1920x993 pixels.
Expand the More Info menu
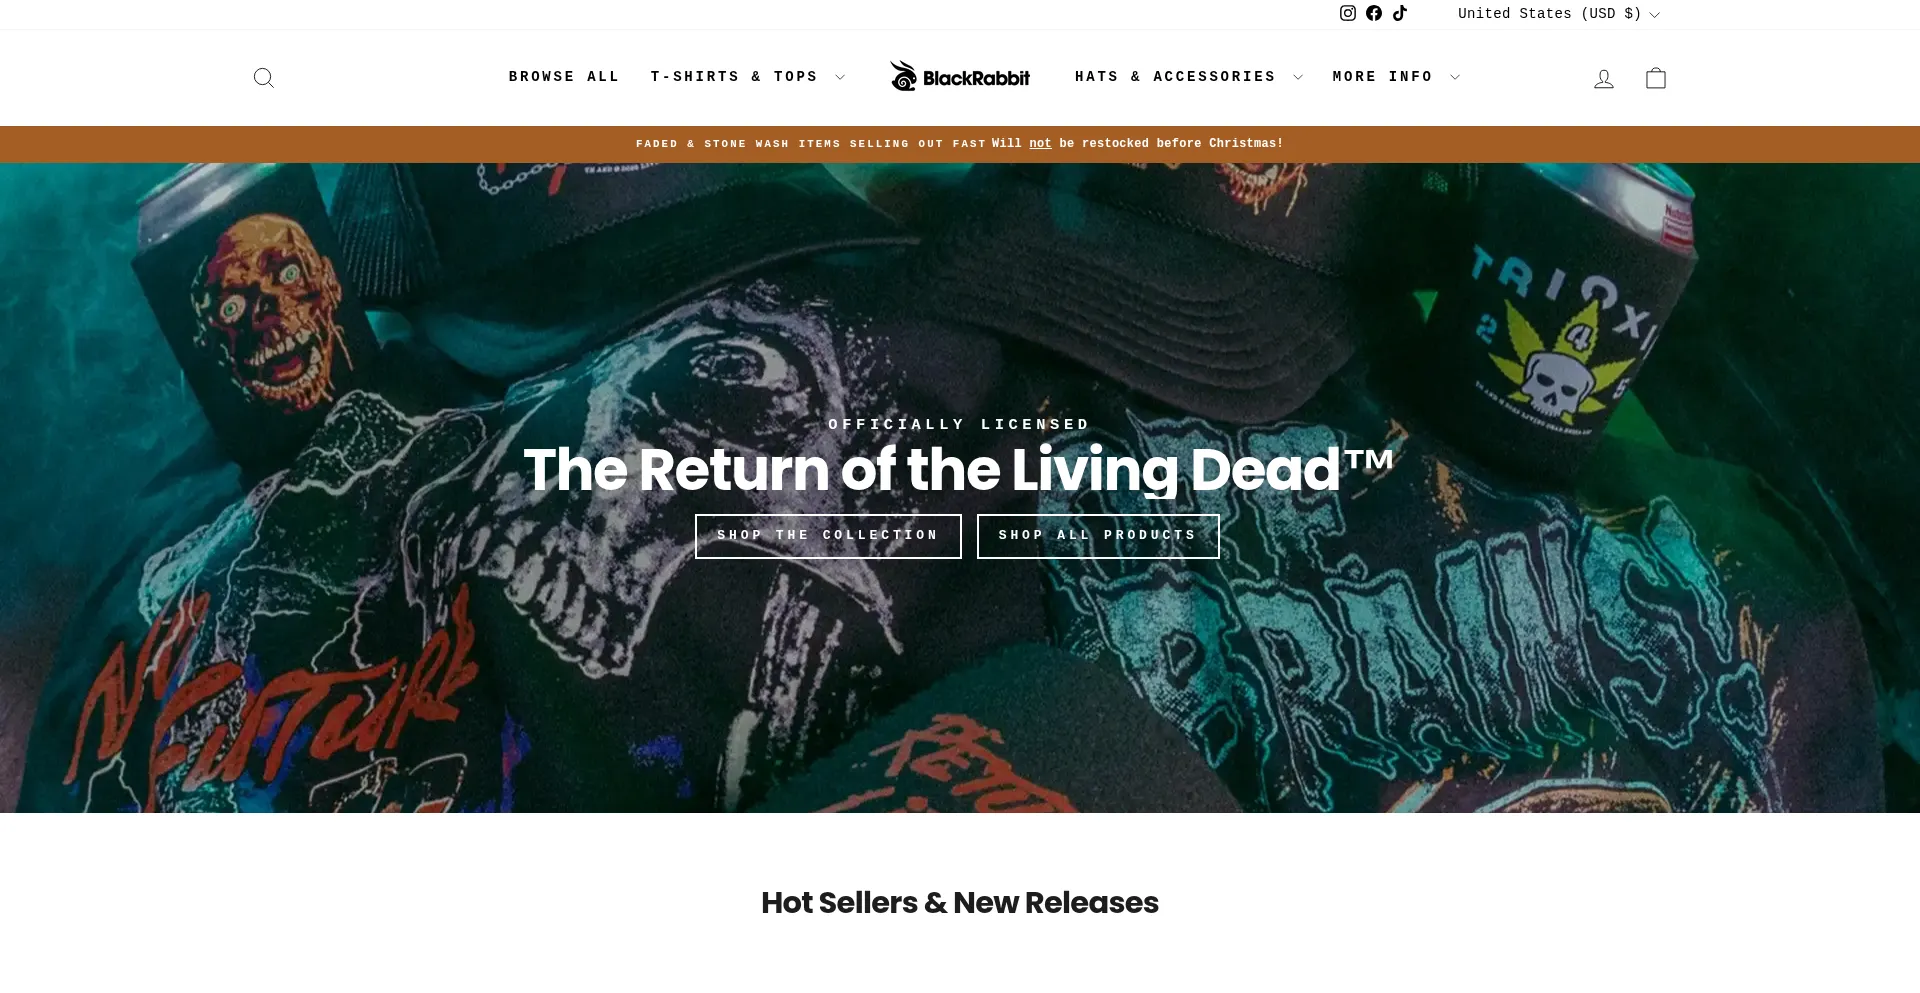tap(1396, 77)
